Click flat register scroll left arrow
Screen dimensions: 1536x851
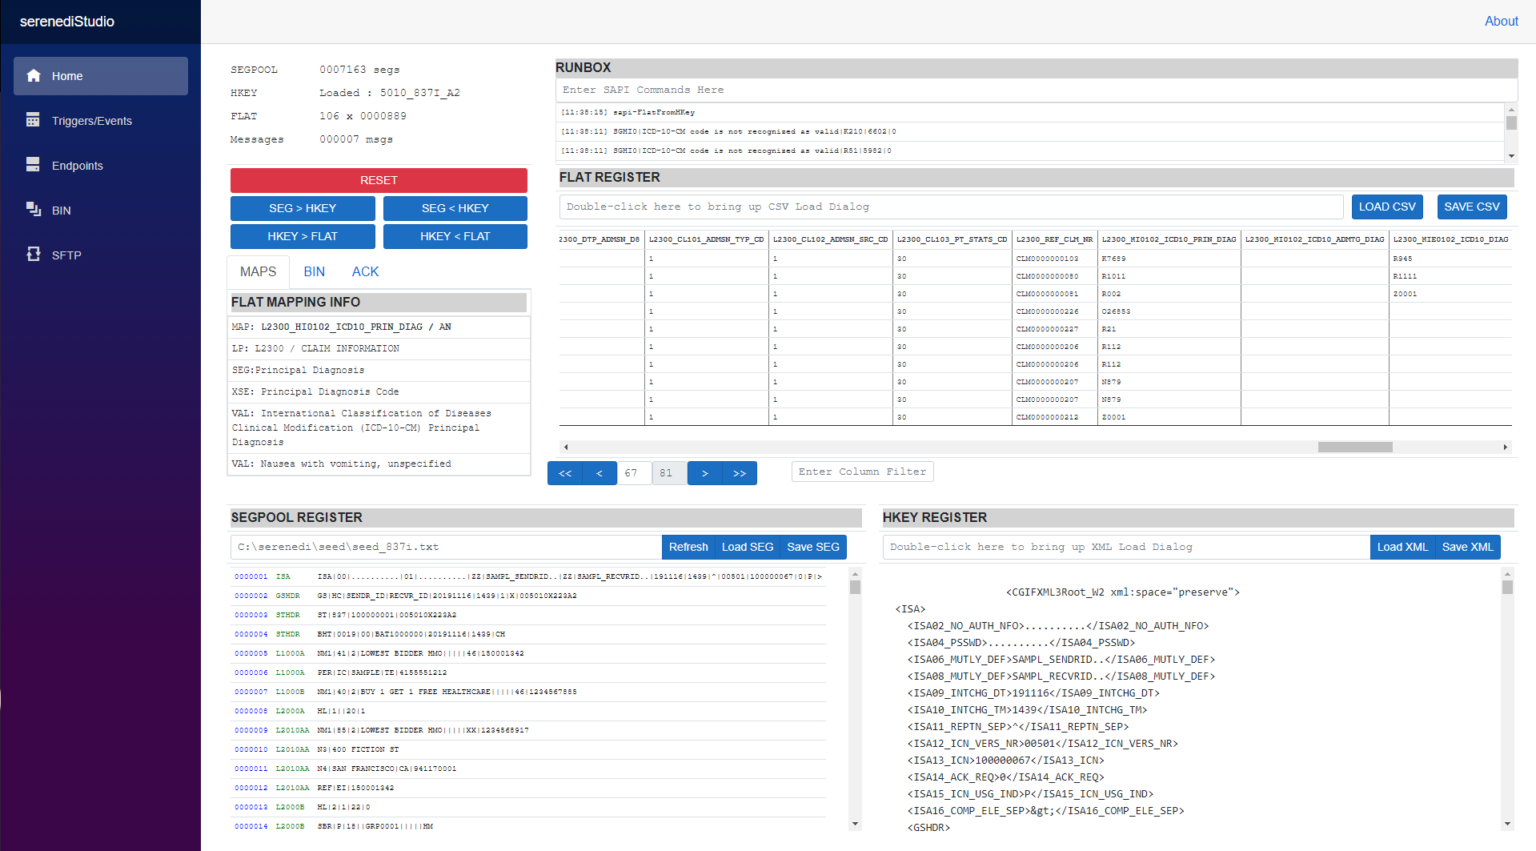pyautogui.click(x=566, y=447)
